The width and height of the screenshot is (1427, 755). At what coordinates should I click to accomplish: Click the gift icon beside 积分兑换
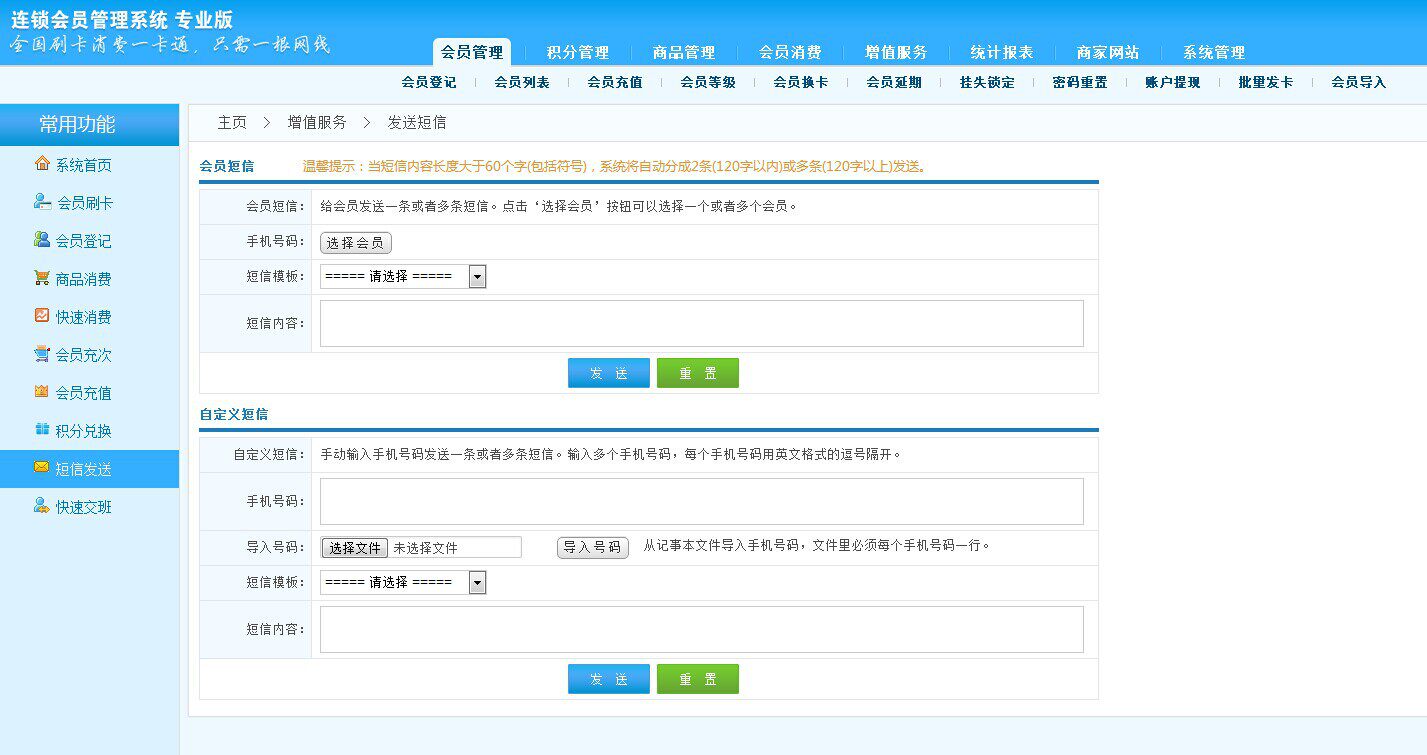click(42, 430)
